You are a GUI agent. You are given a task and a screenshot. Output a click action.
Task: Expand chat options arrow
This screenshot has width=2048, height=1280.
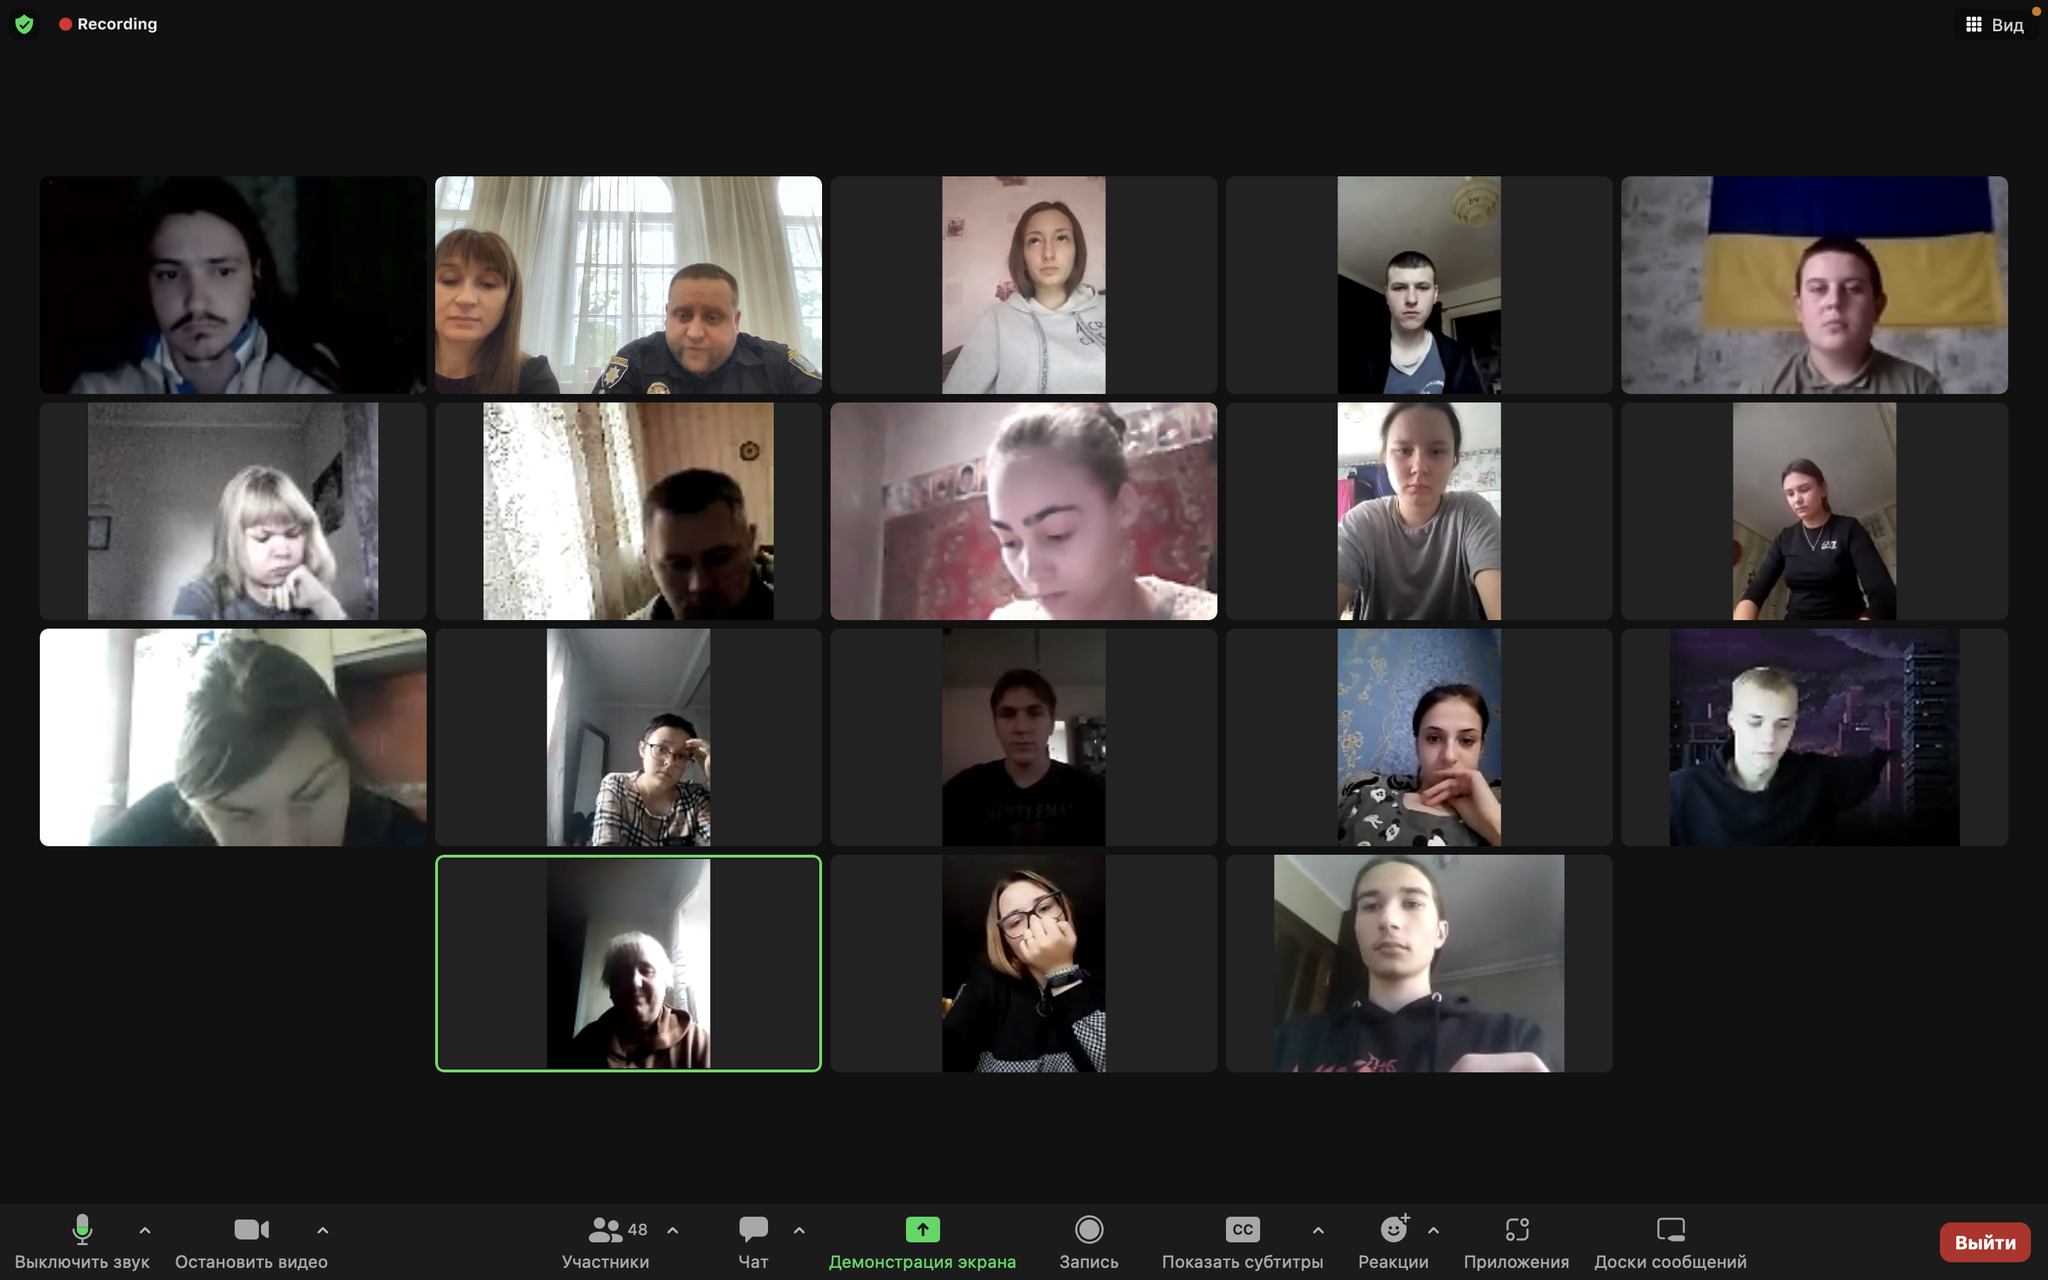click(799, 1230)
